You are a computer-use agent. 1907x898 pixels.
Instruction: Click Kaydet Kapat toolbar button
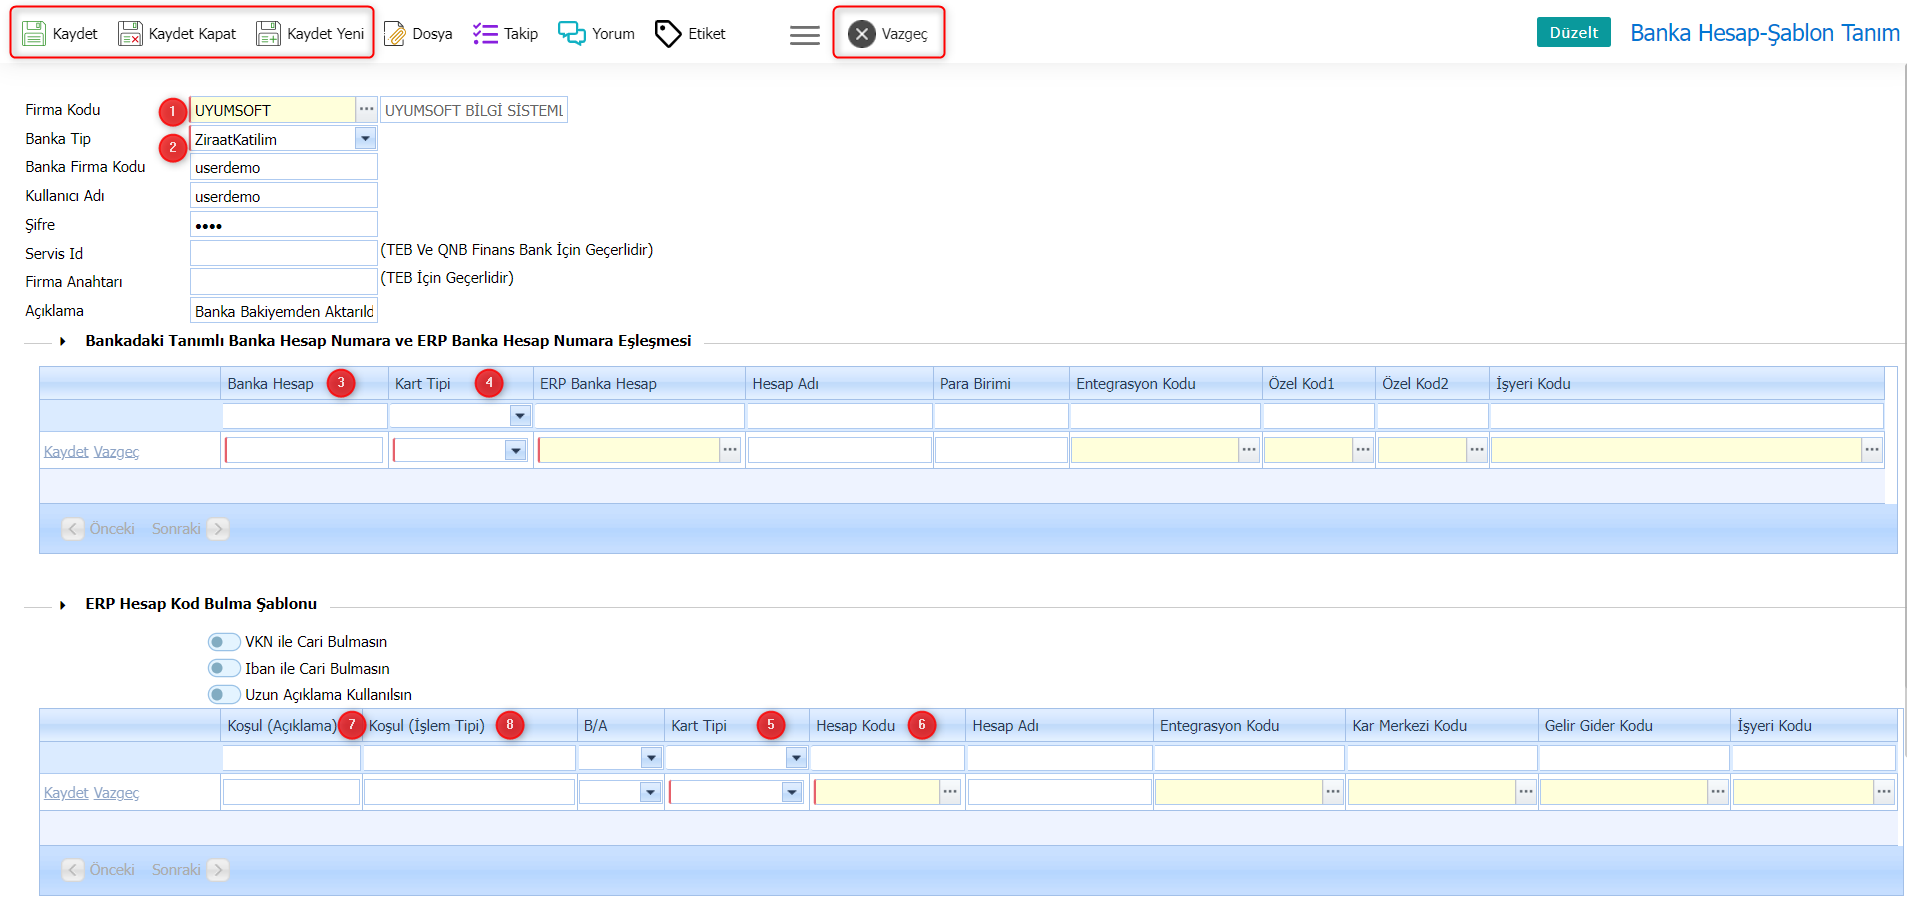177,33
